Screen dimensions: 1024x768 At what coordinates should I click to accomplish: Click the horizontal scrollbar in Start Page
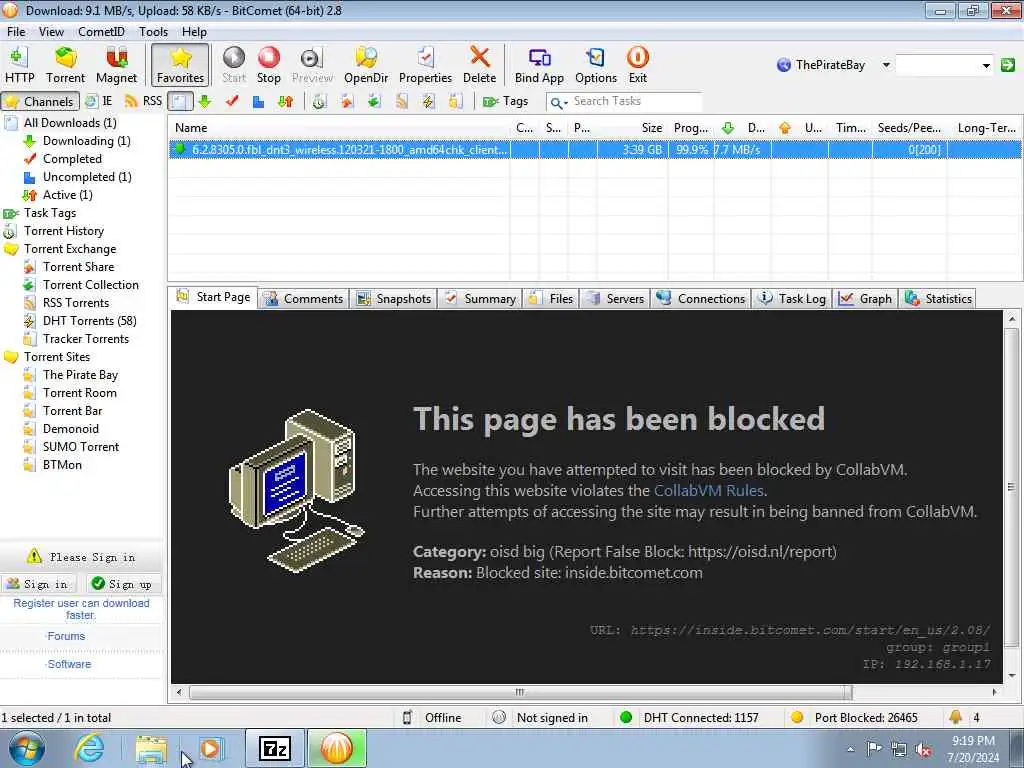point(520,692)
